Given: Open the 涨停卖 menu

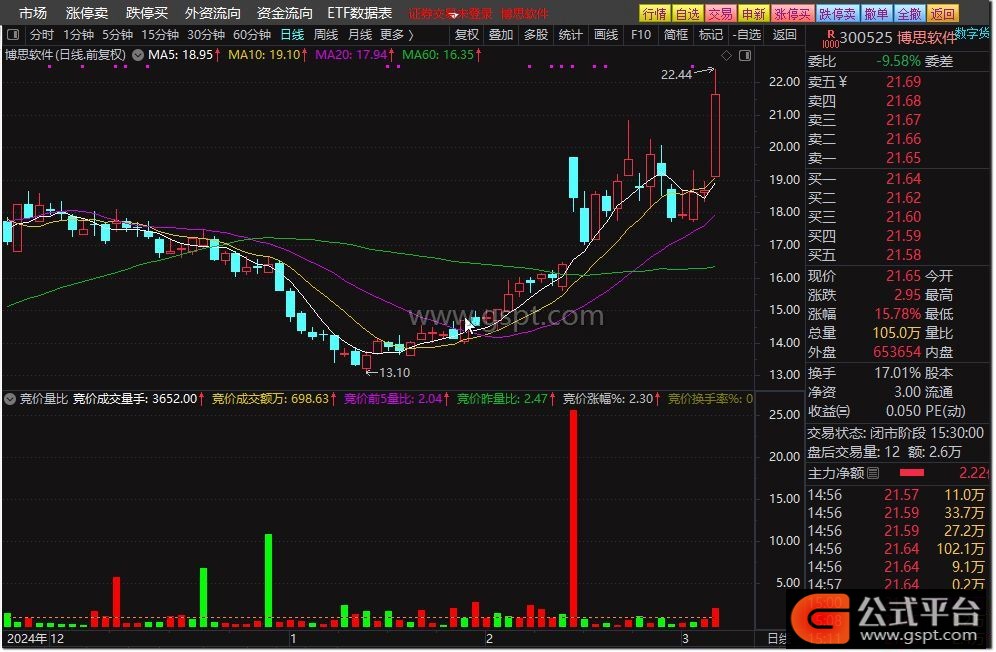Looking at the screenshot, I should (x=87, y=13).
